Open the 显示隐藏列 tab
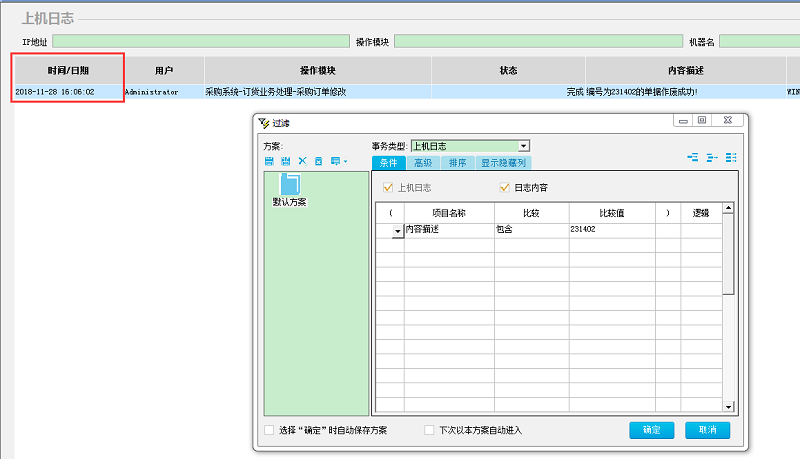The image size is (800, 459). click(502, 162)
